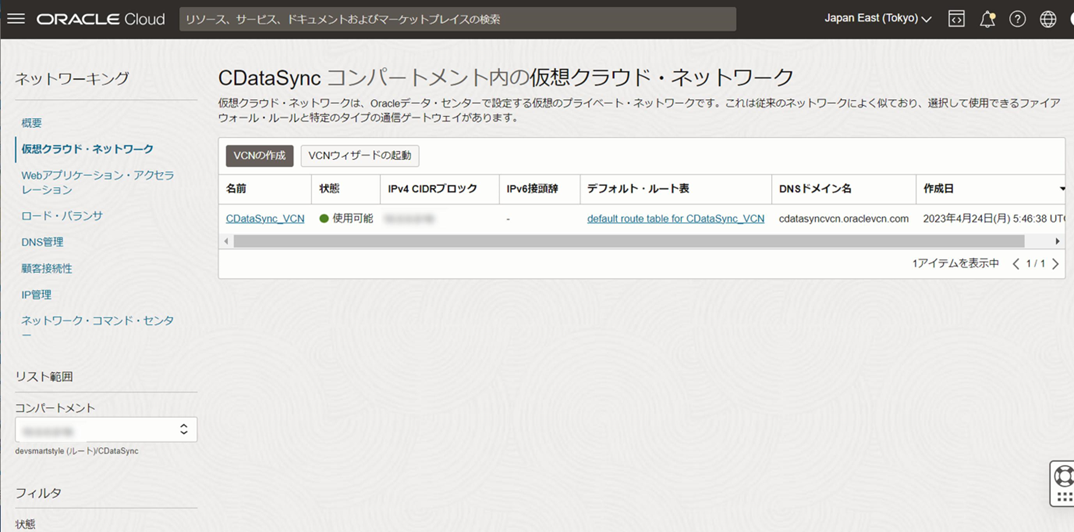Click the VCNウィザードの起動 button
This screenshot has width=1074, height=532.
[360, 155]
